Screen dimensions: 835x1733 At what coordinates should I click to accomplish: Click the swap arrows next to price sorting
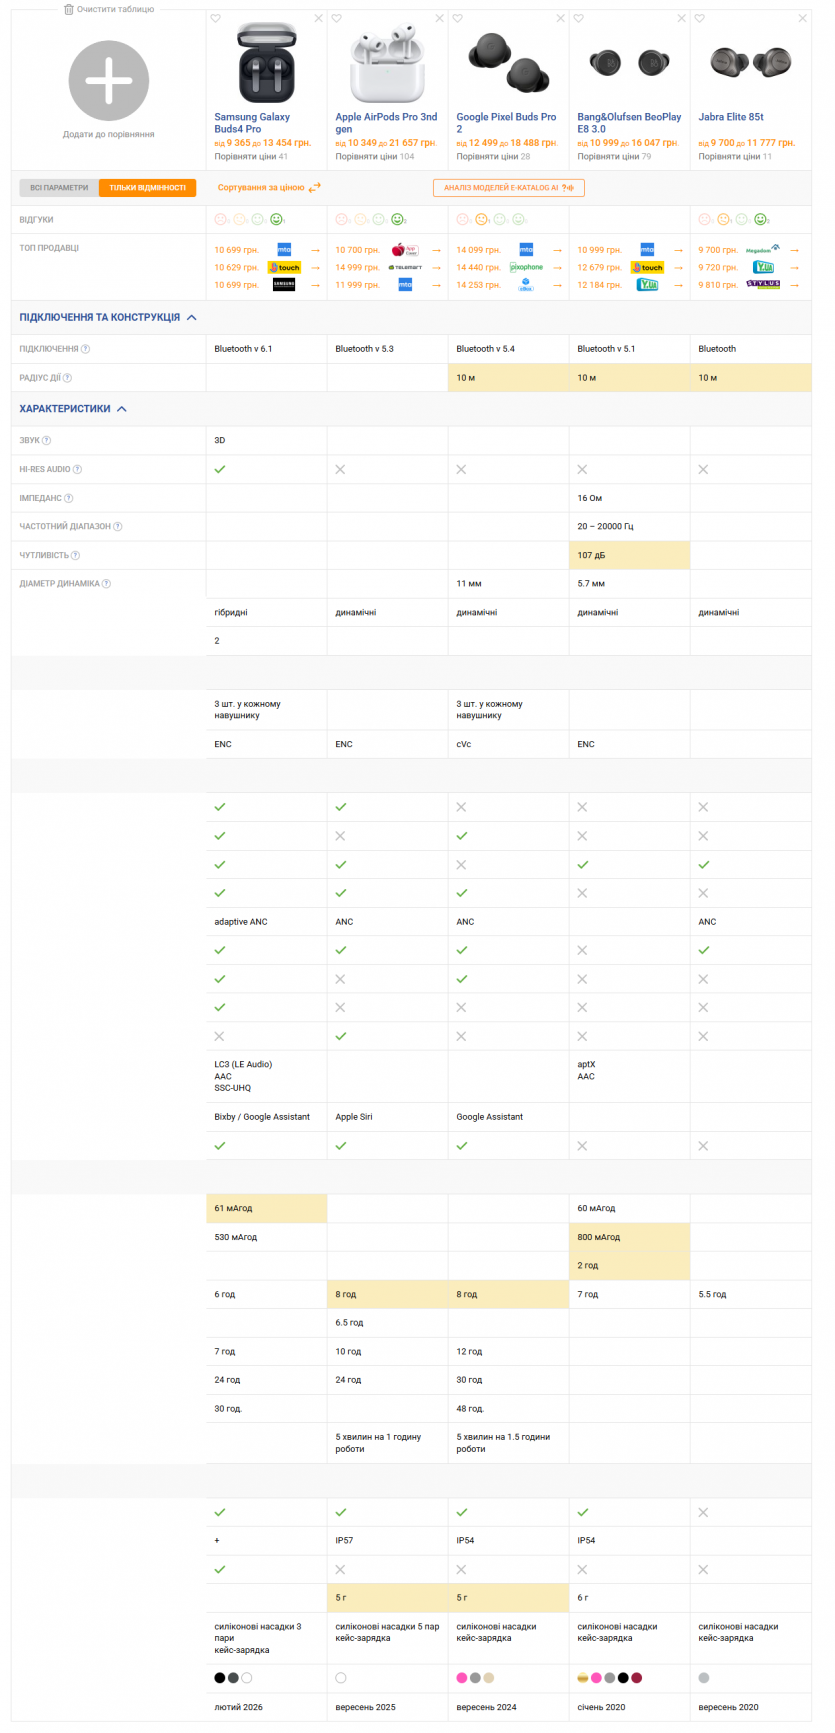(x=315, y=188)
